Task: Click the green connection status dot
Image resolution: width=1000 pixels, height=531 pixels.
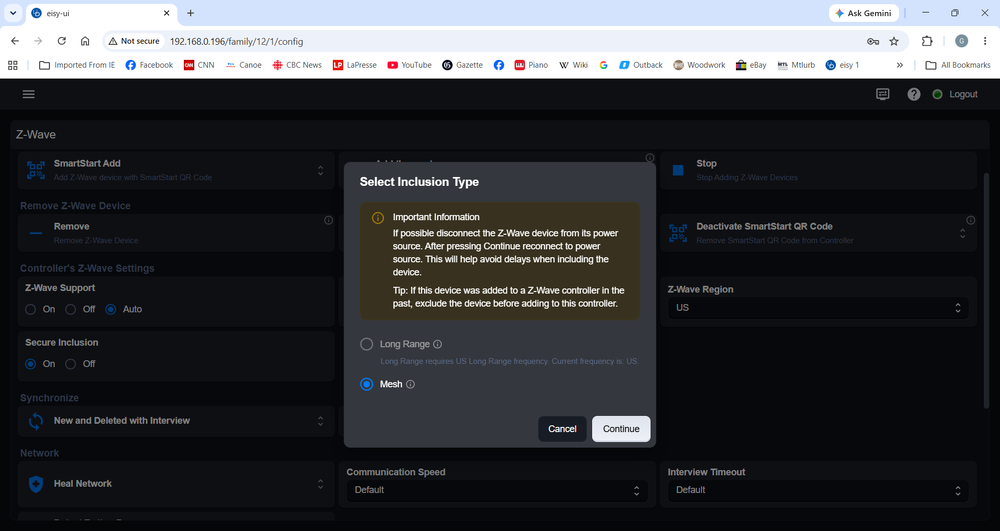Action: [x=938, y=94]
